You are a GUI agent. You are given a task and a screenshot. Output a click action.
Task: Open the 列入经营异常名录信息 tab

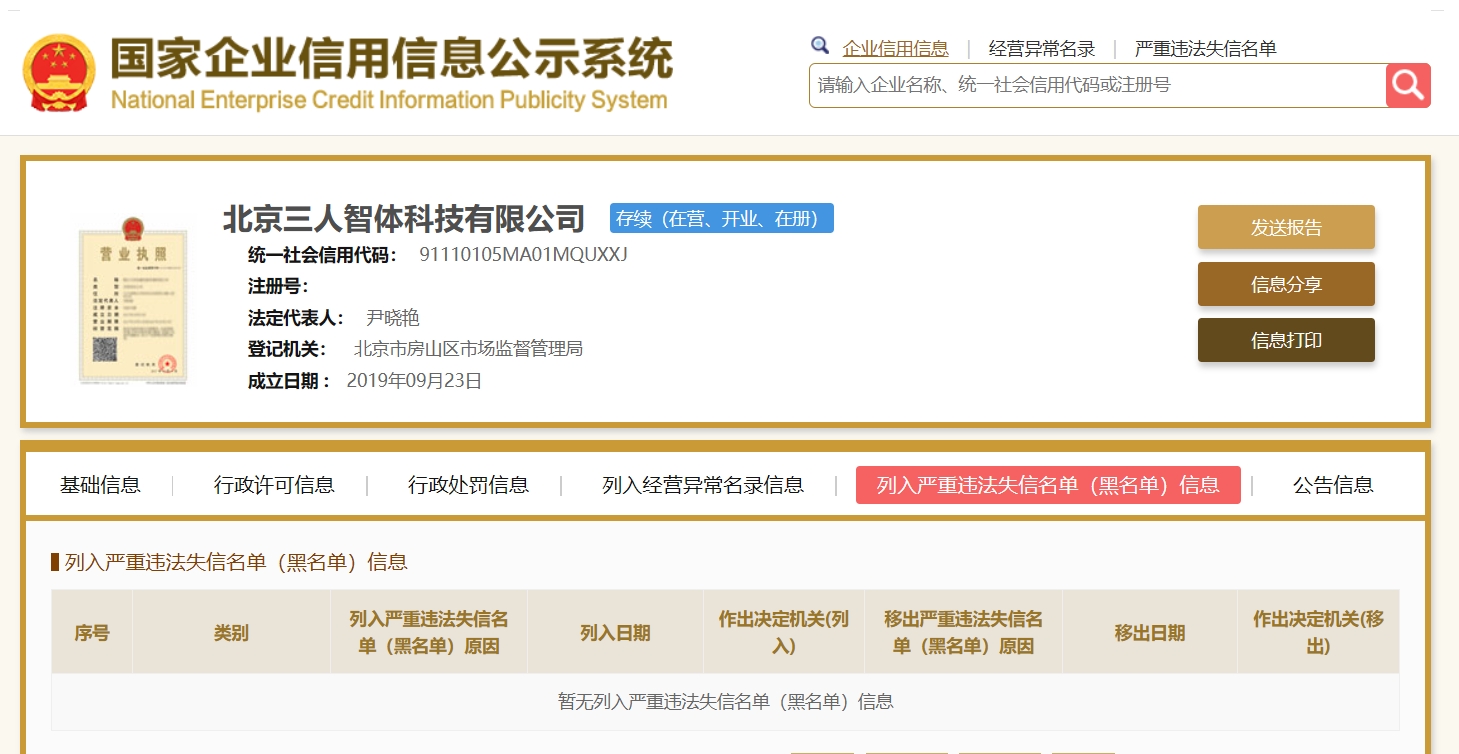pyautogui.click(x=703, y=485)
